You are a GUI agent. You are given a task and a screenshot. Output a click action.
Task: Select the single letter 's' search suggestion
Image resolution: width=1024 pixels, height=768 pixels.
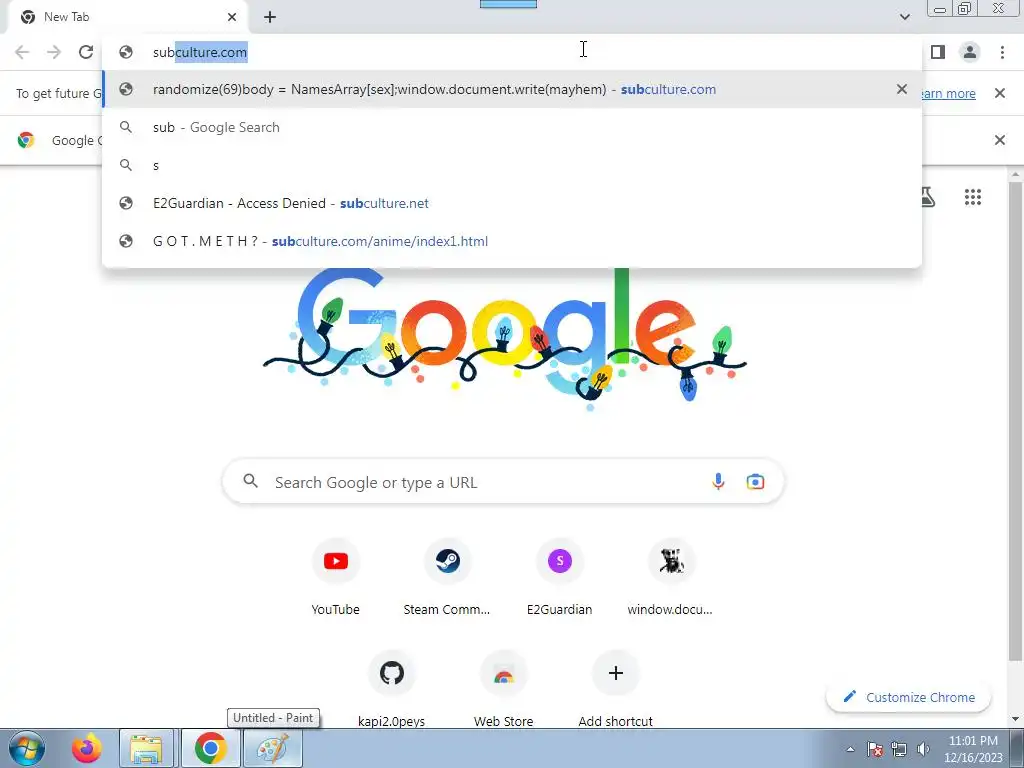pyautogui.click(x=512, y=165)
